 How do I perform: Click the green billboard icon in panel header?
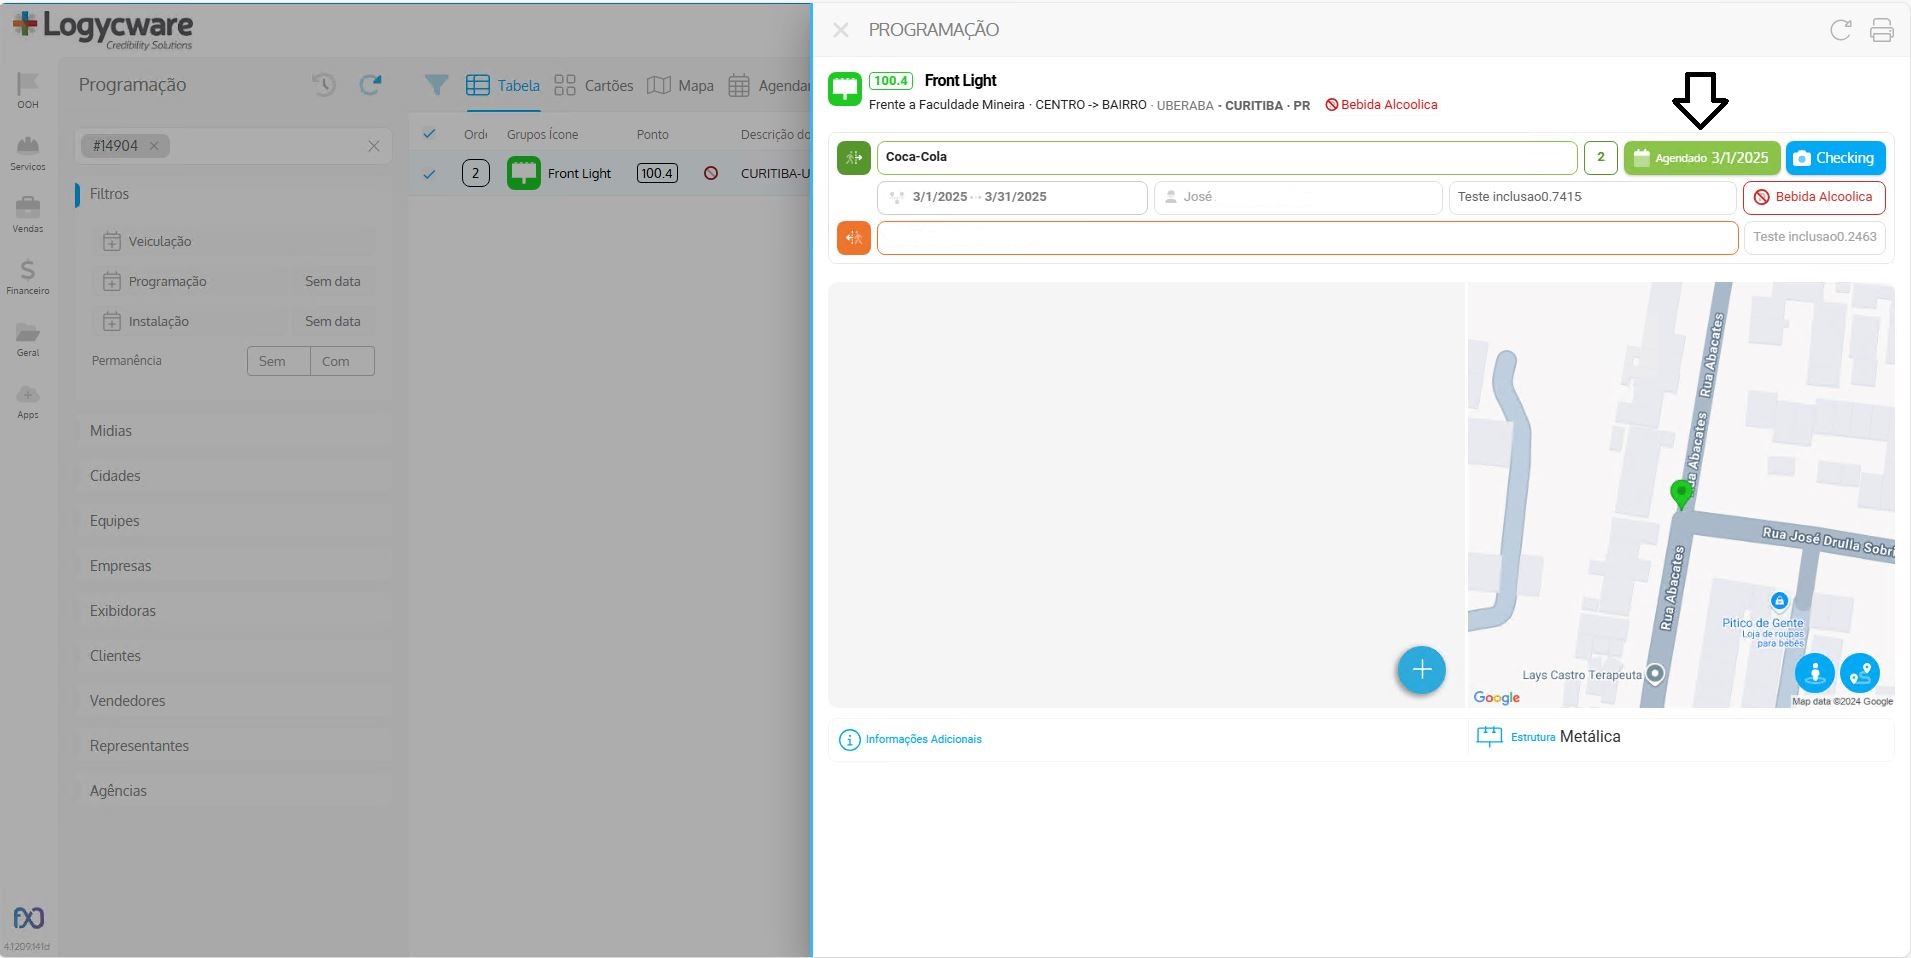click(845, 89)
